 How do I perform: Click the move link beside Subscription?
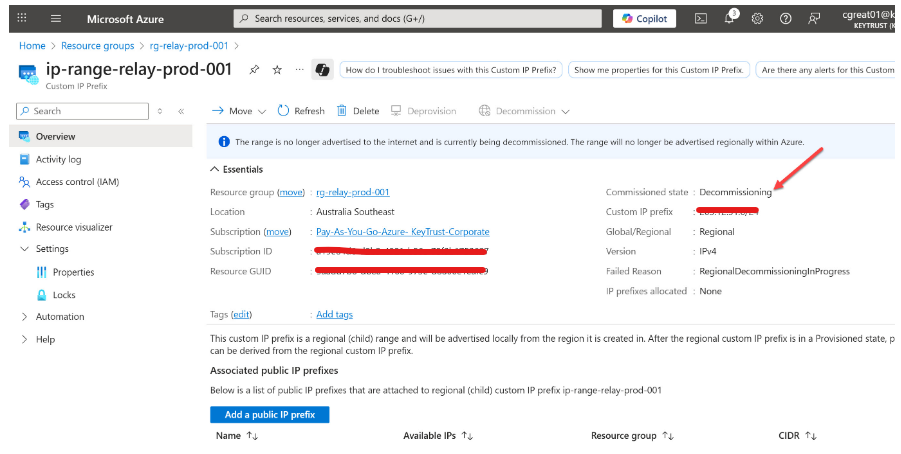(x=278, y=232)
